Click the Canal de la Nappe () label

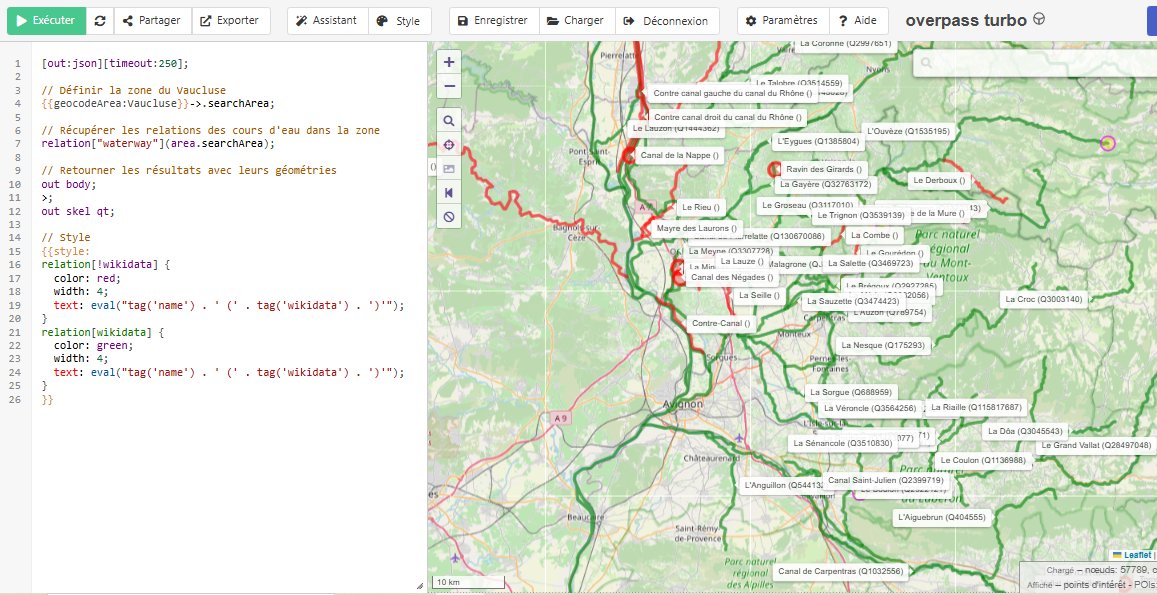tap(679, 156)
